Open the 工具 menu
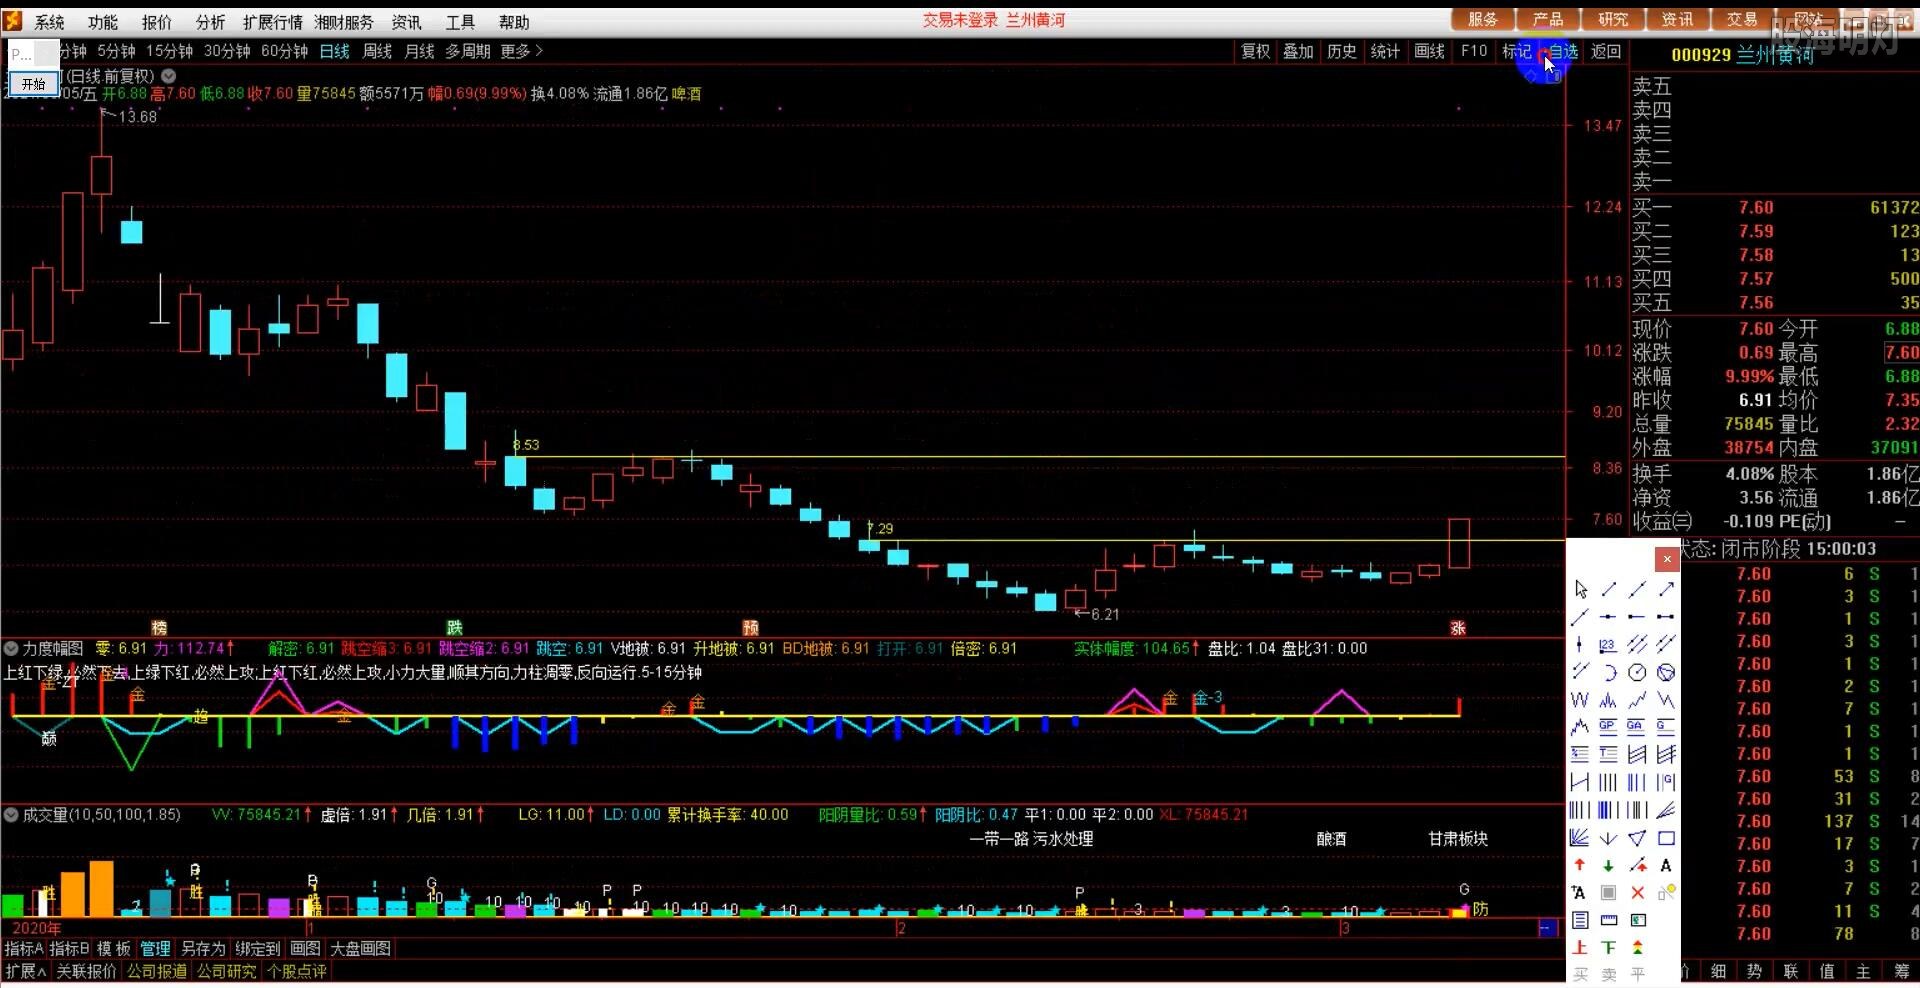Screen dimensions: 1920x988 click(x=460, y=22)
